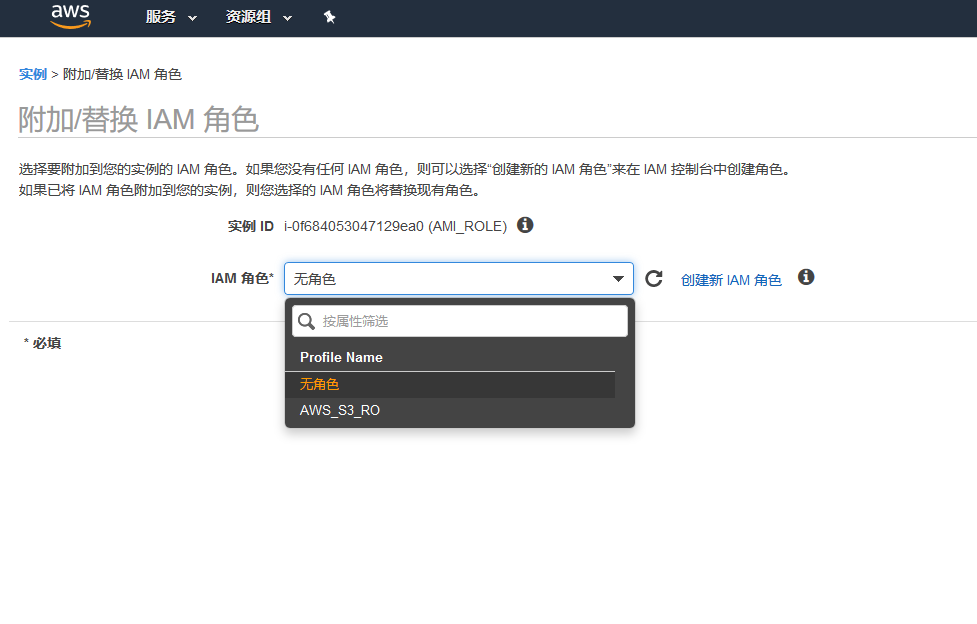Open the 创建新 IAM 角色 link

(731, 280)
